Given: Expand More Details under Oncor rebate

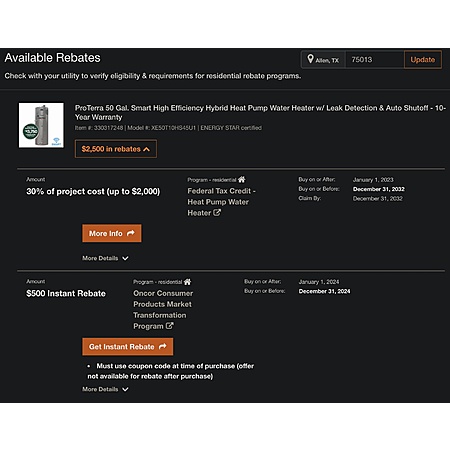Looking at the screenshot, I should [105, 389].
